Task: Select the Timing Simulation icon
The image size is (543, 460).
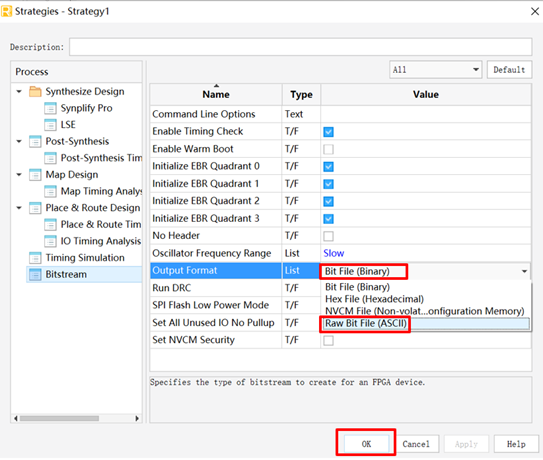Action: pos(35,258)
